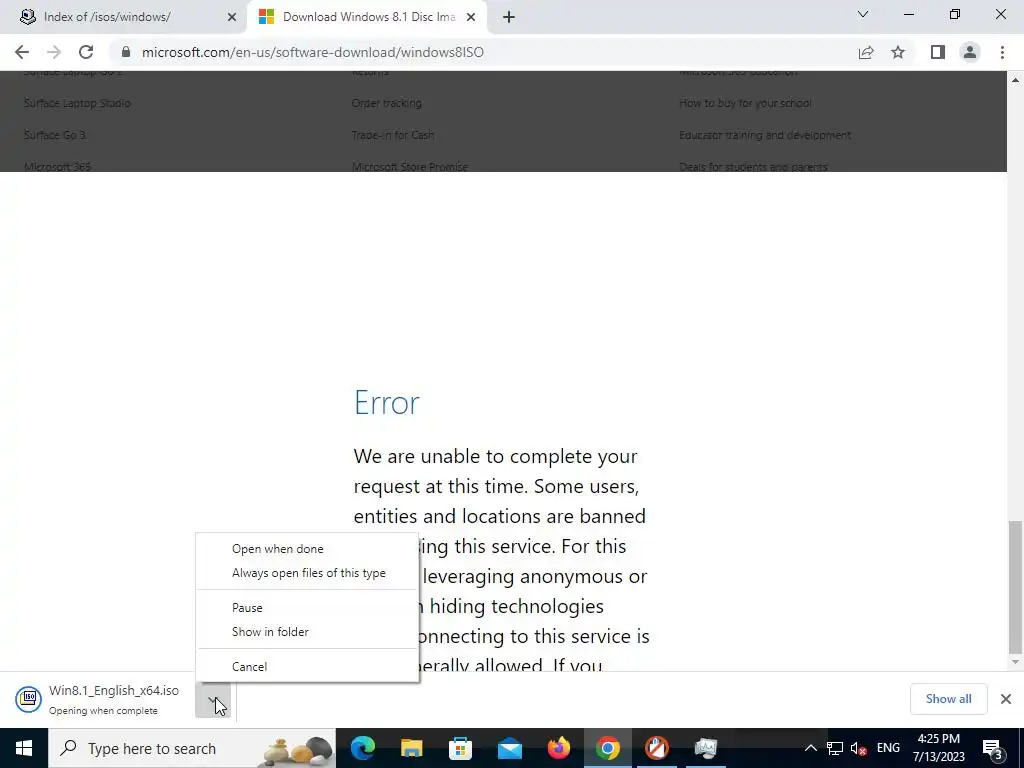Toggle the download item options arrow
Image resolution: width=1024 pixels, height=768 pixels.
(213, 699)
